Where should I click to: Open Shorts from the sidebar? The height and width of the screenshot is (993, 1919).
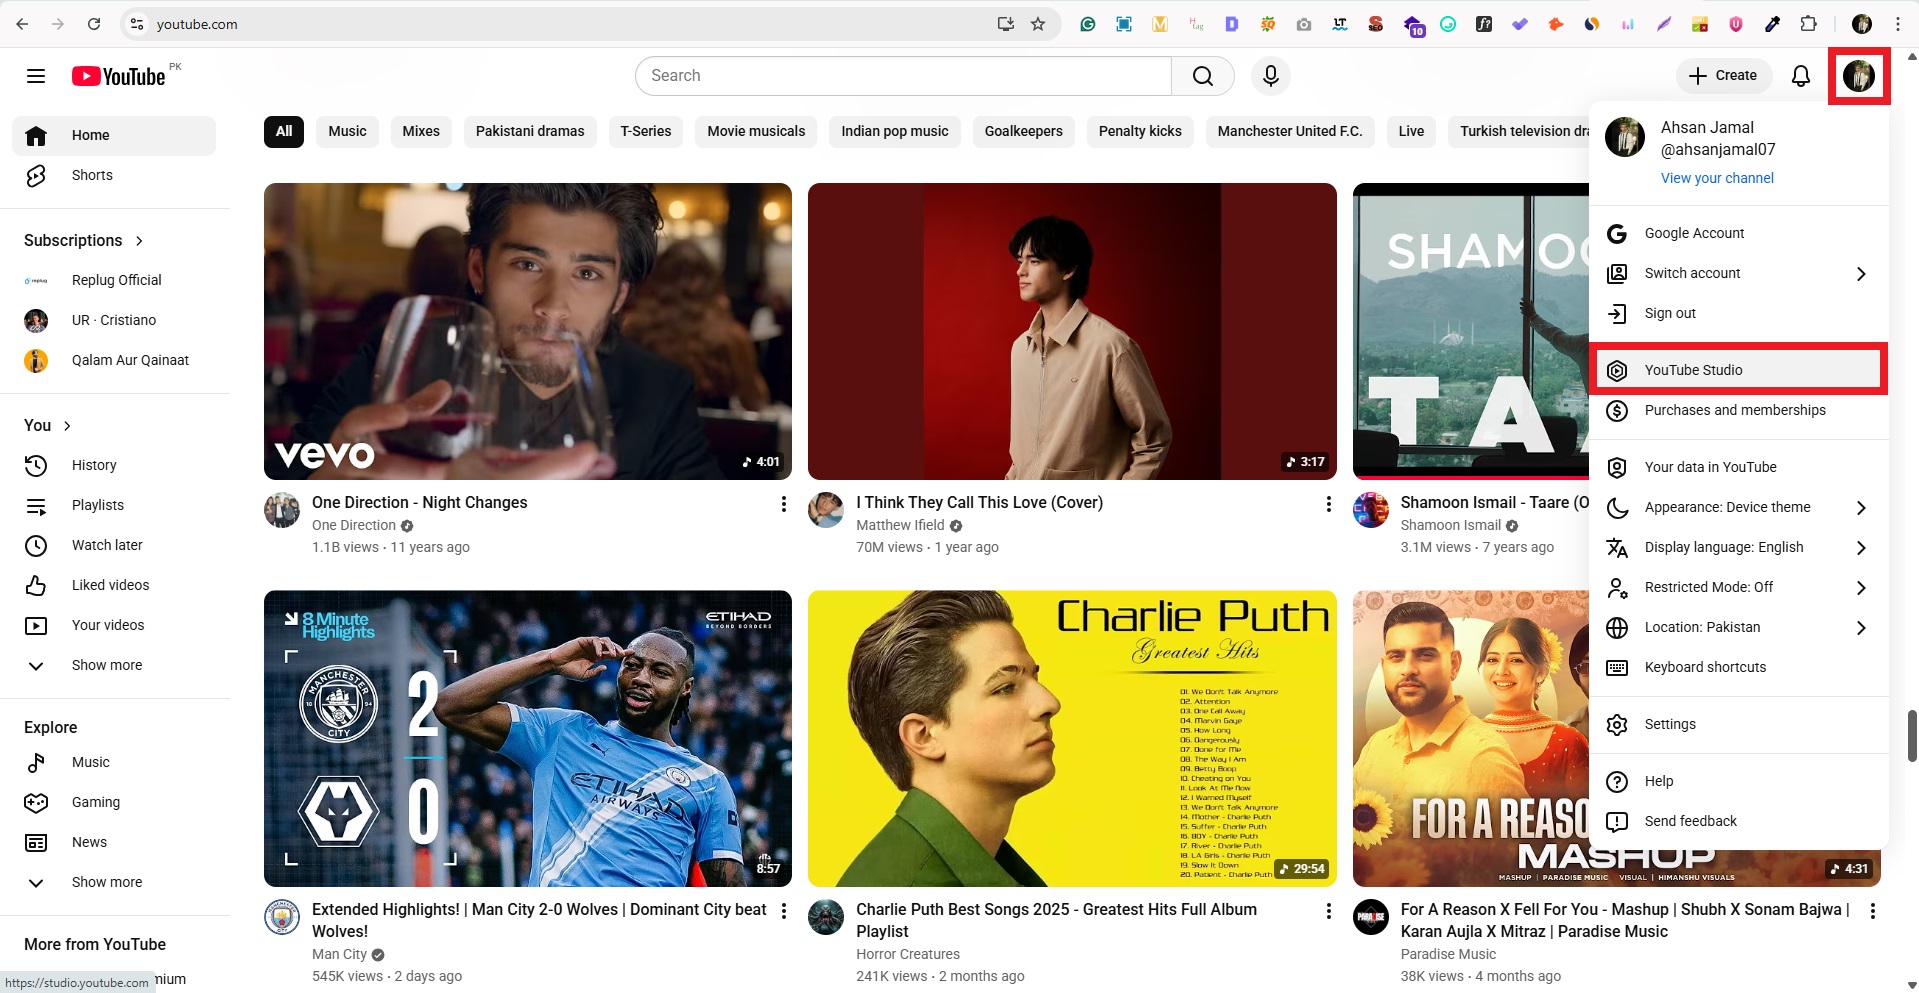pyautogui.click(x=91, y=175)
